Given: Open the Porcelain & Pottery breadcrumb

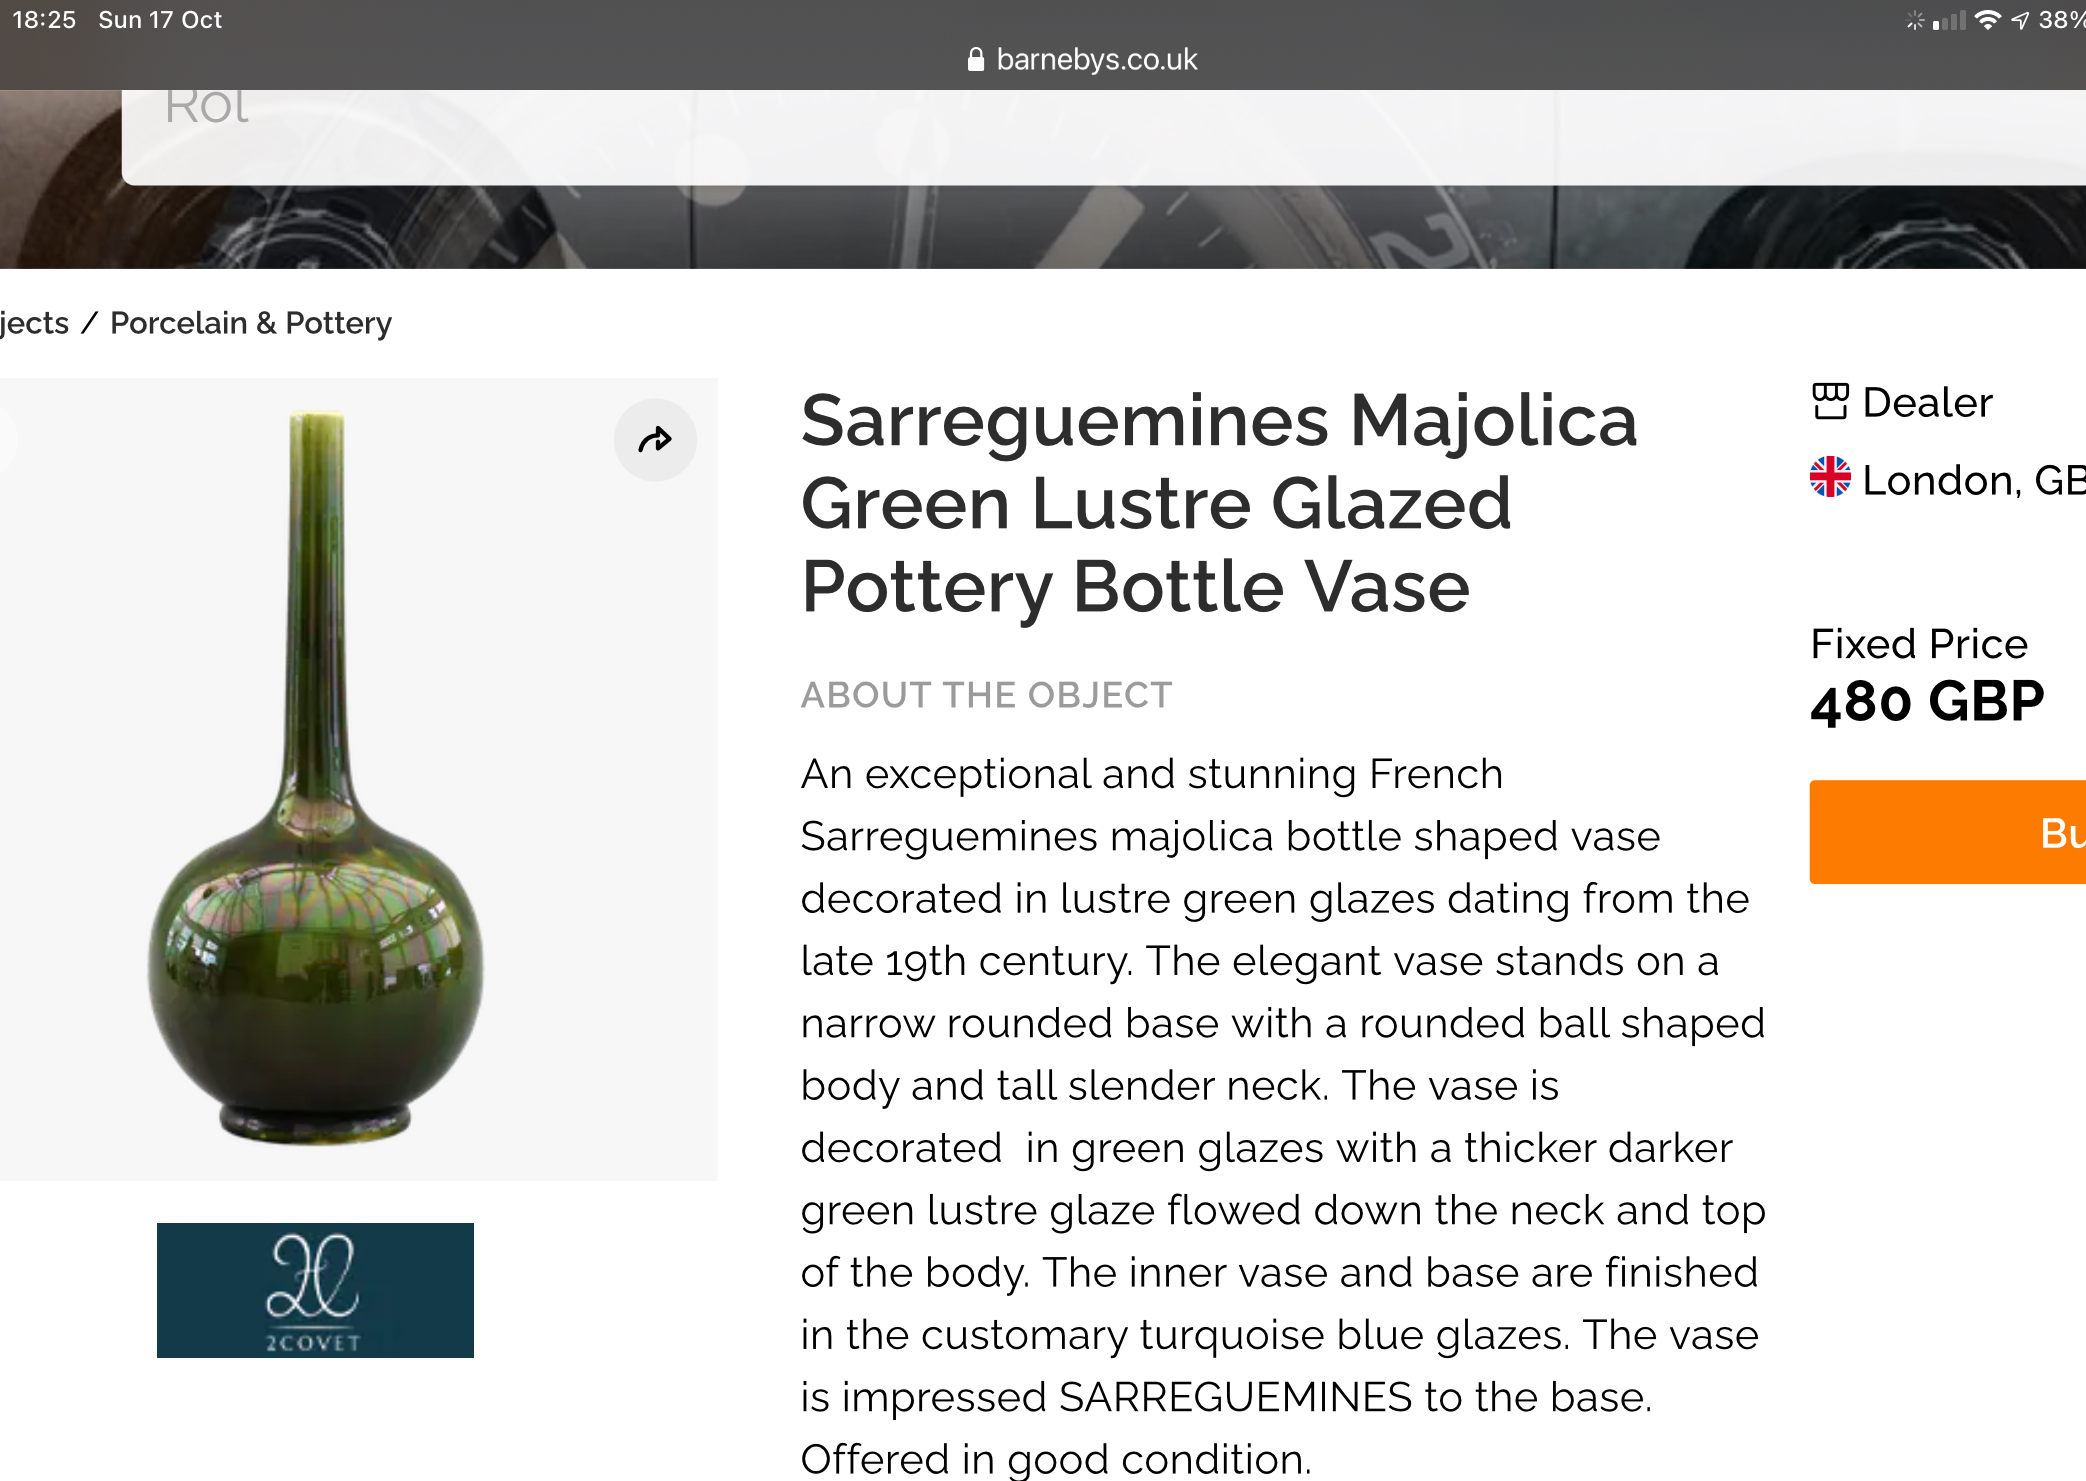Looking at the screenshot, I should click(250, 323).
